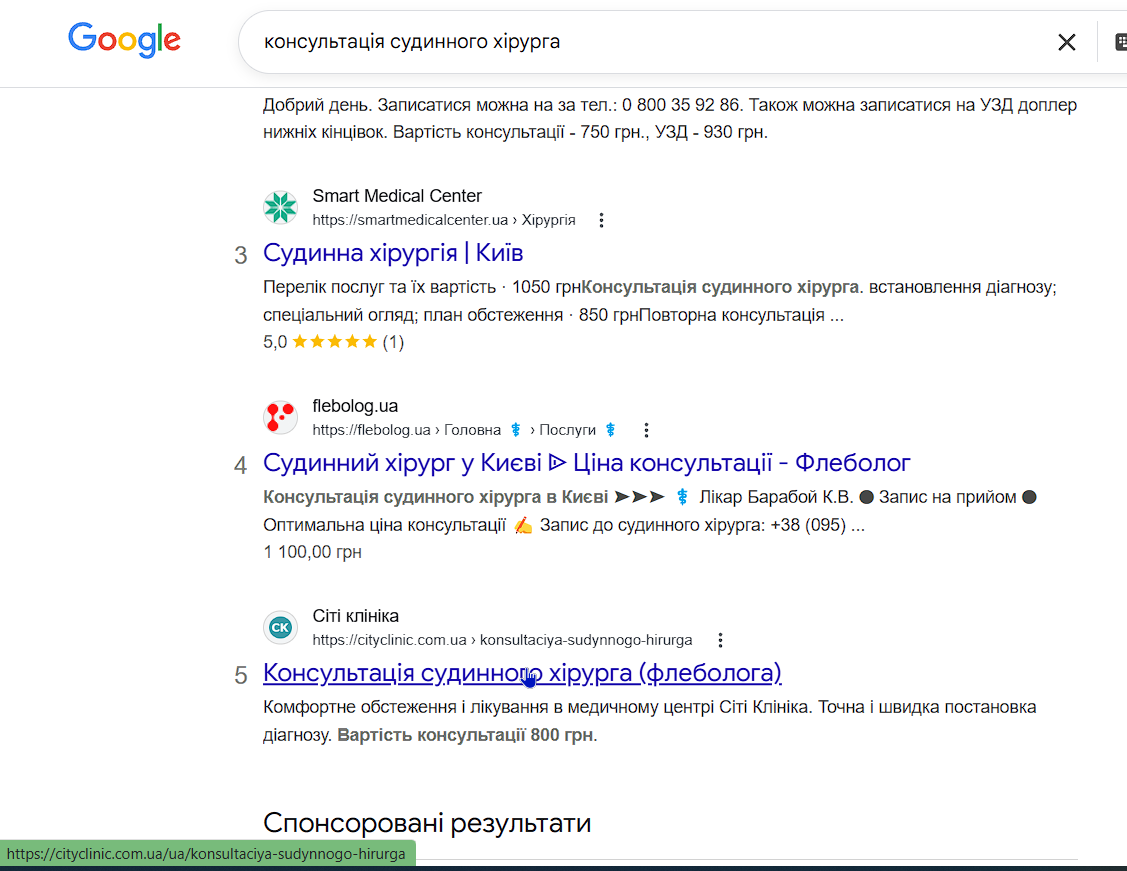This screenshot has height=871, width=1127.
Task: Open more options for the Smart Medical Center result
Action: (x=602, y=220)
